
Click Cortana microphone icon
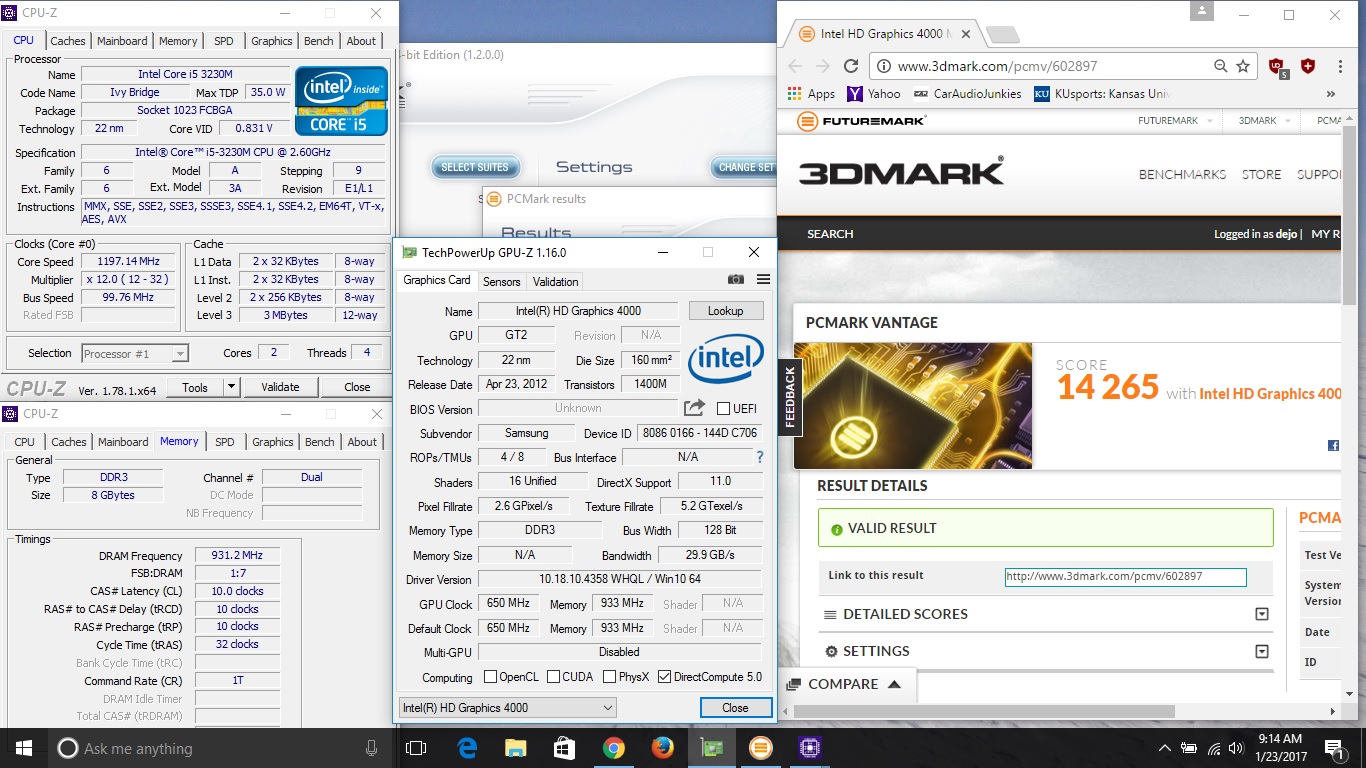tap(372, 747)
